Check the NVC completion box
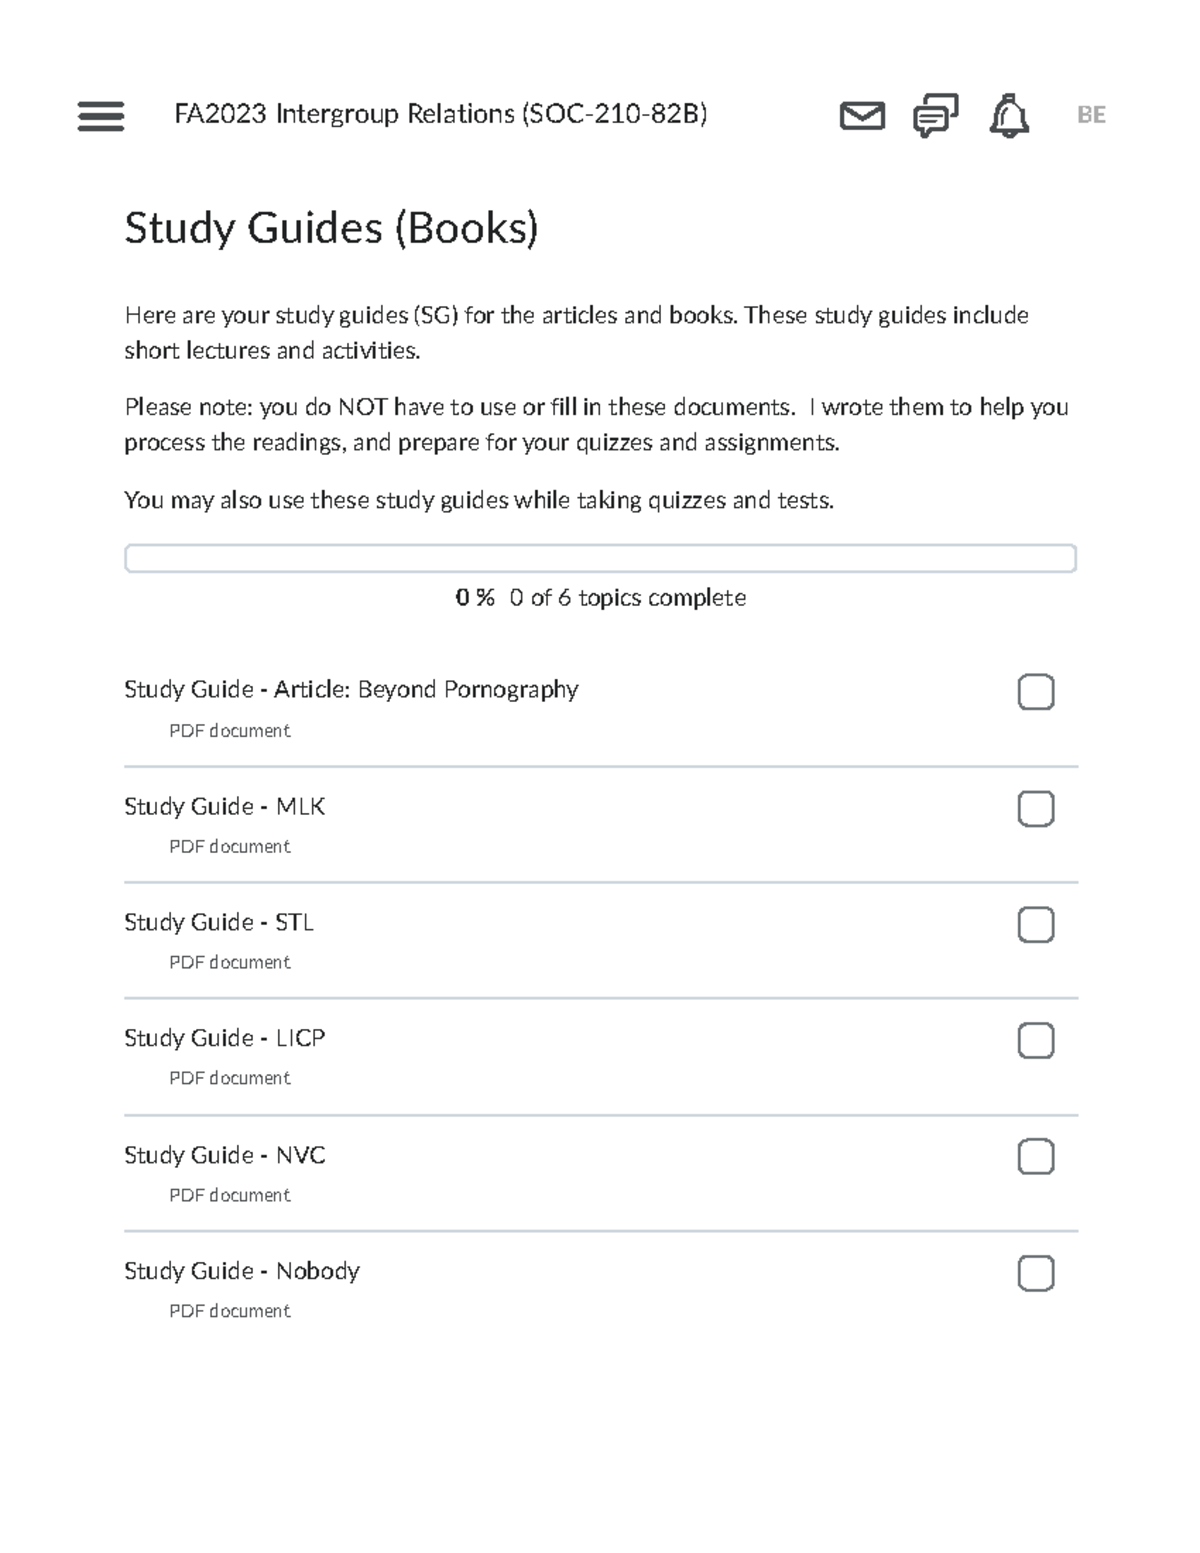1200x1553 pixels. pyautogui.click(x=1035, y=1157)
